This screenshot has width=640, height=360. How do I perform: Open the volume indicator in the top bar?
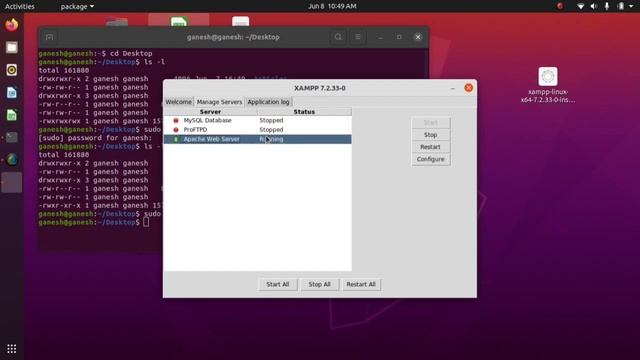(594, 6)
